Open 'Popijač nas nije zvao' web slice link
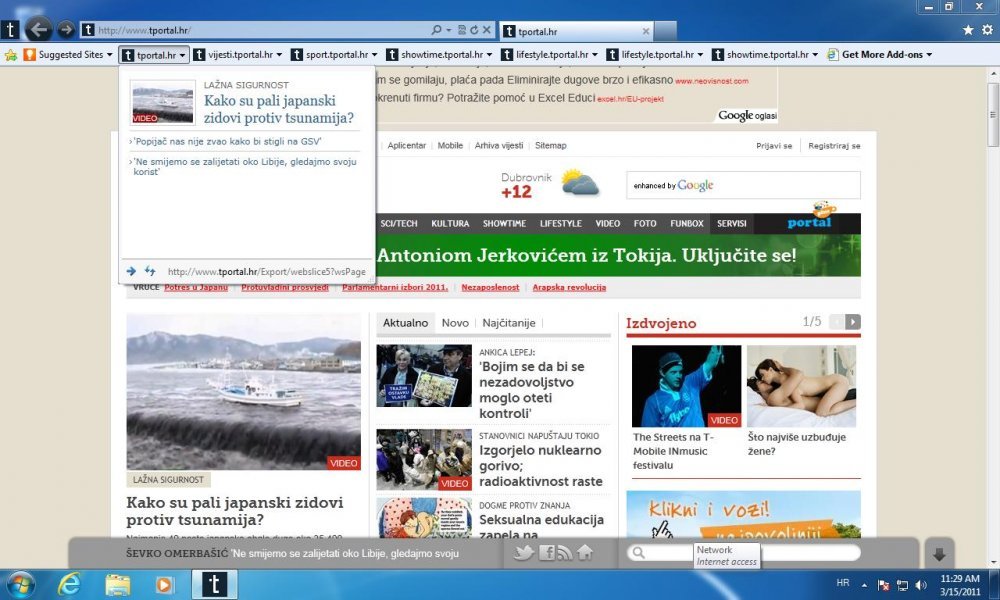The image size is (1000, 600). 228,142
